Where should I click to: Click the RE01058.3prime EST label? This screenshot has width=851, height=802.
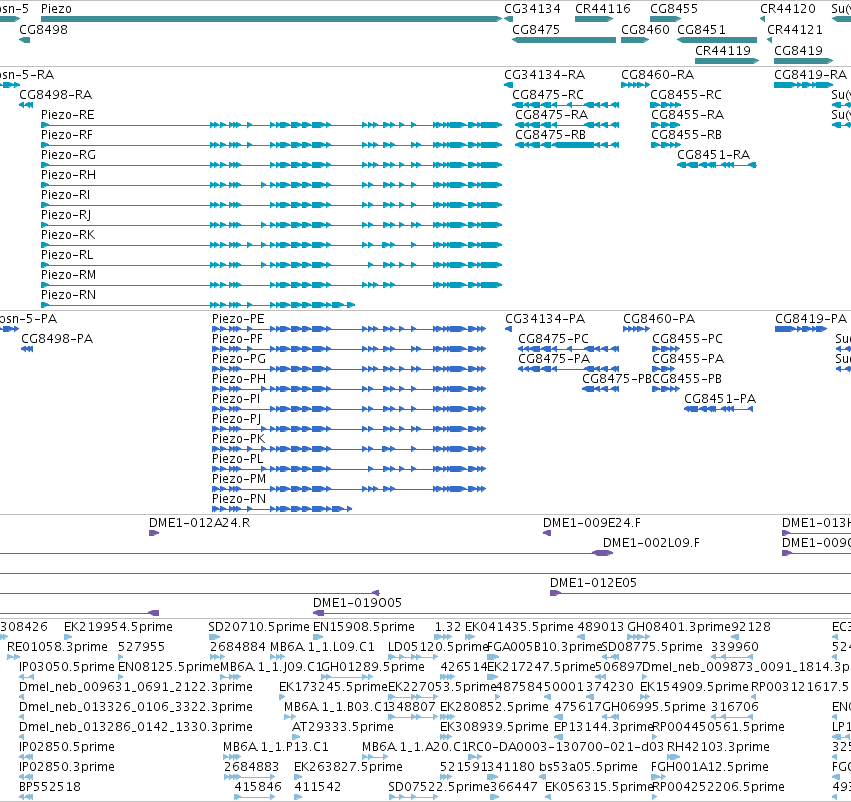coord(58,647)
